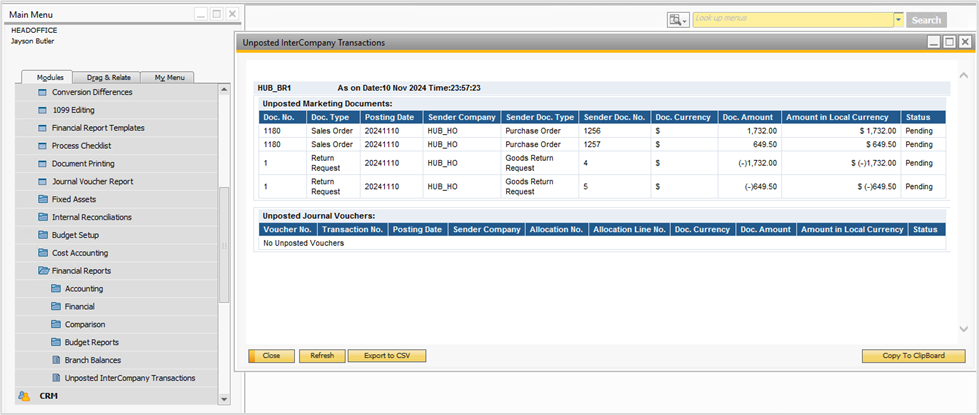Click the Search button
Viewport: 979px width, 415px height.
[x=926, y=20]
